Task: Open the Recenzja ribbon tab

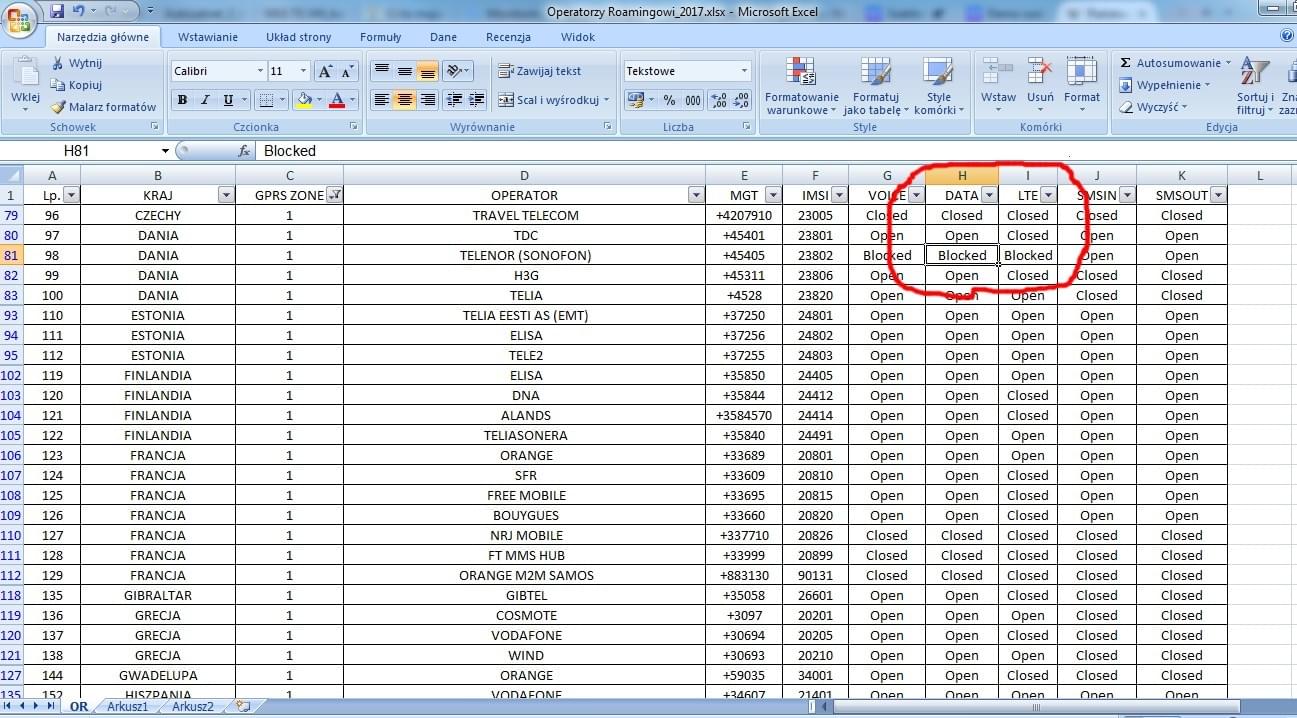Action: [x=508, y=37]
